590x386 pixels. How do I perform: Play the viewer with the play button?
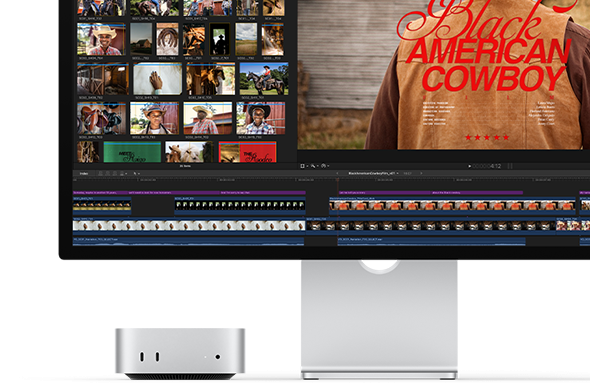(469, 166)
